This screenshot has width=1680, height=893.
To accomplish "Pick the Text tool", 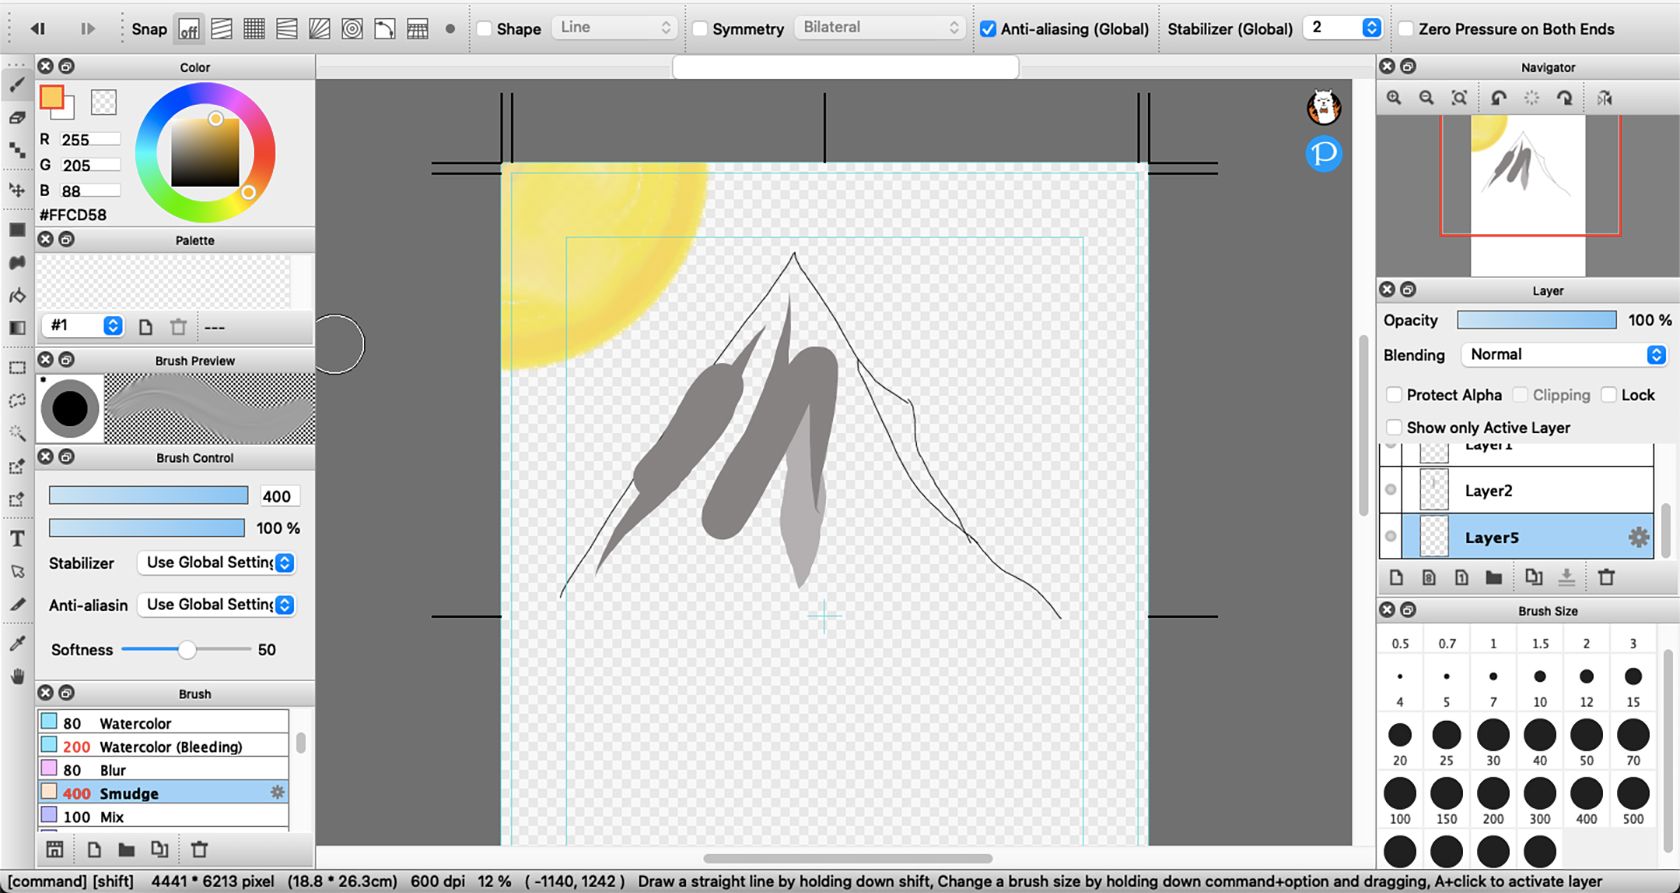I will point(17,539).
